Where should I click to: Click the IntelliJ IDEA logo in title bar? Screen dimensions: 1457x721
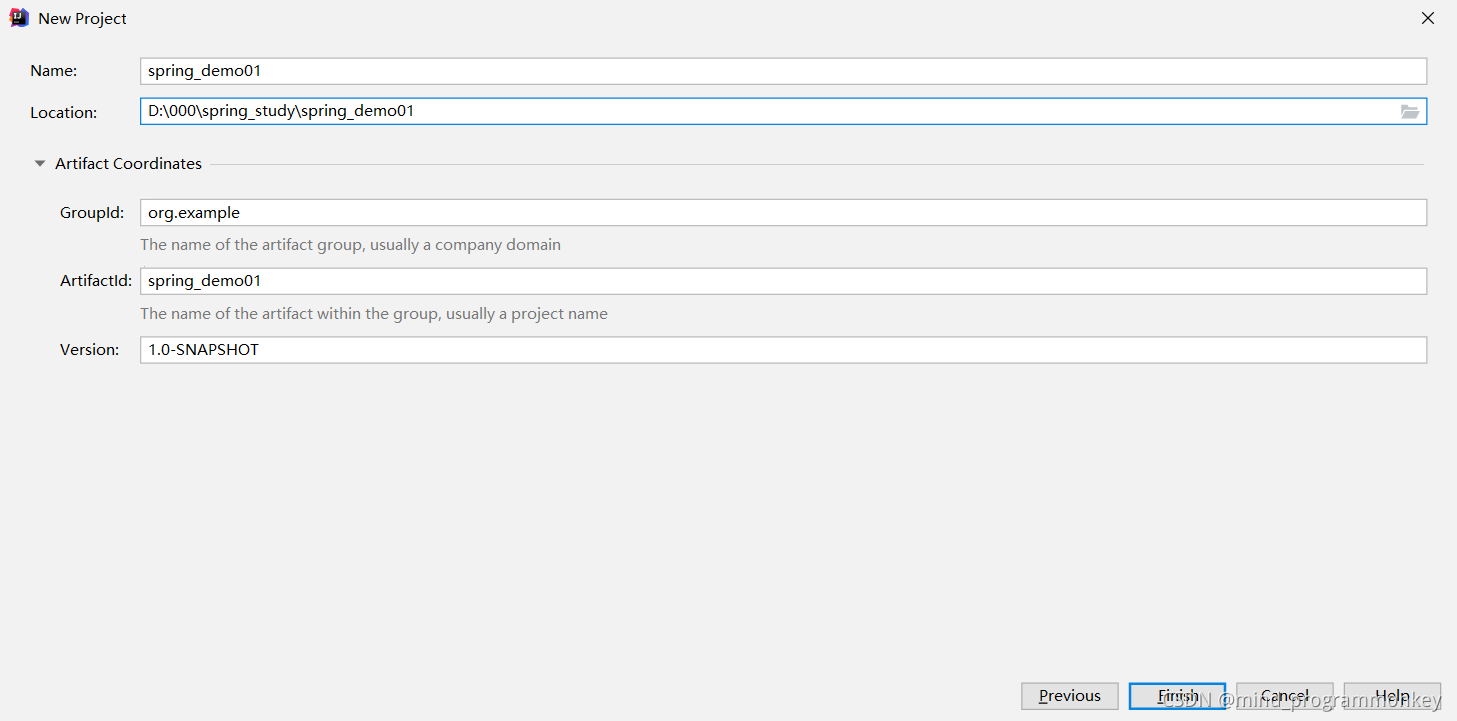click(x=19, y=18)
